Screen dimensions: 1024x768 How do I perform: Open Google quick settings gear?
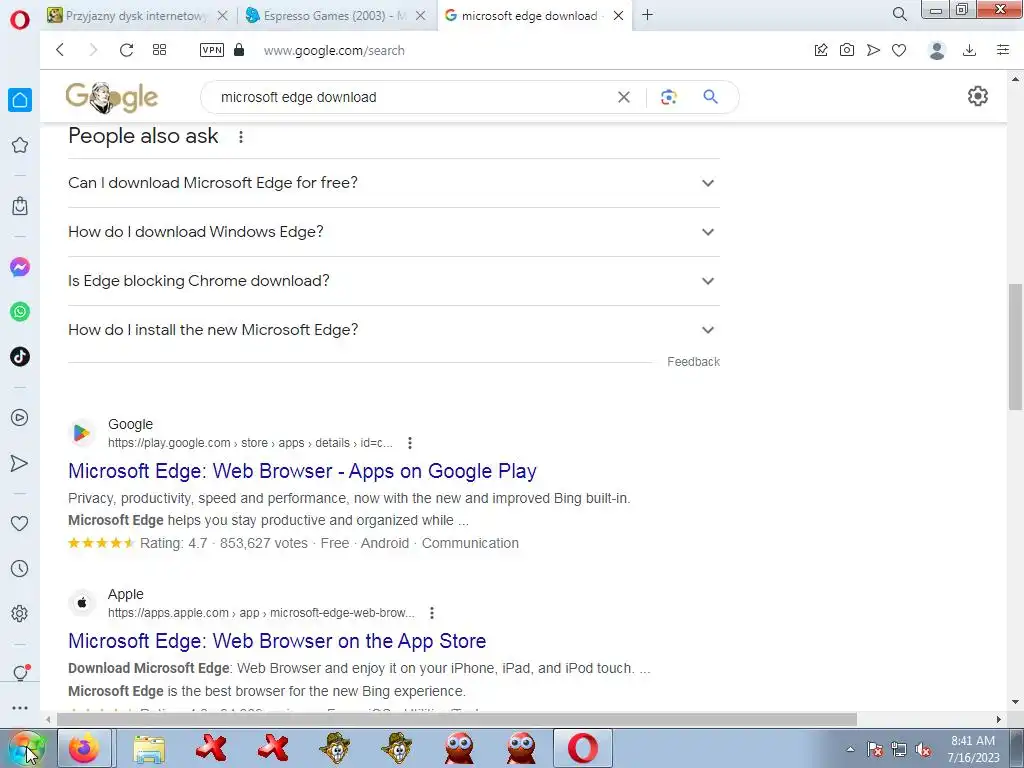(978, 97)
